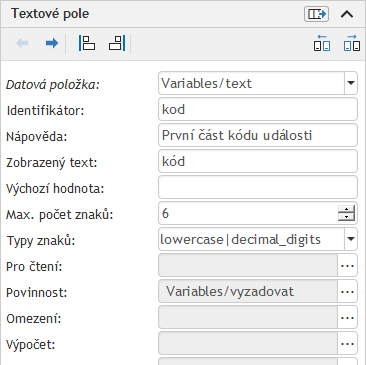Click the Textové pole panel title

click(x=50, y=14)
